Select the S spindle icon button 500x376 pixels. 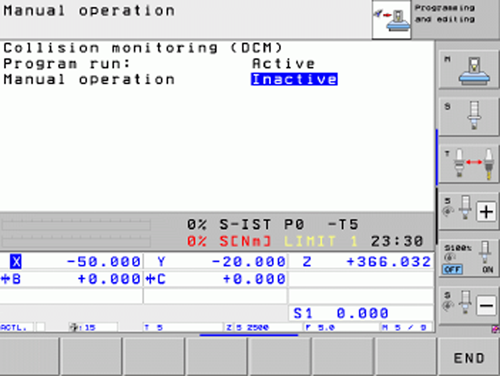pyautogui.click(x=469, y=116)
